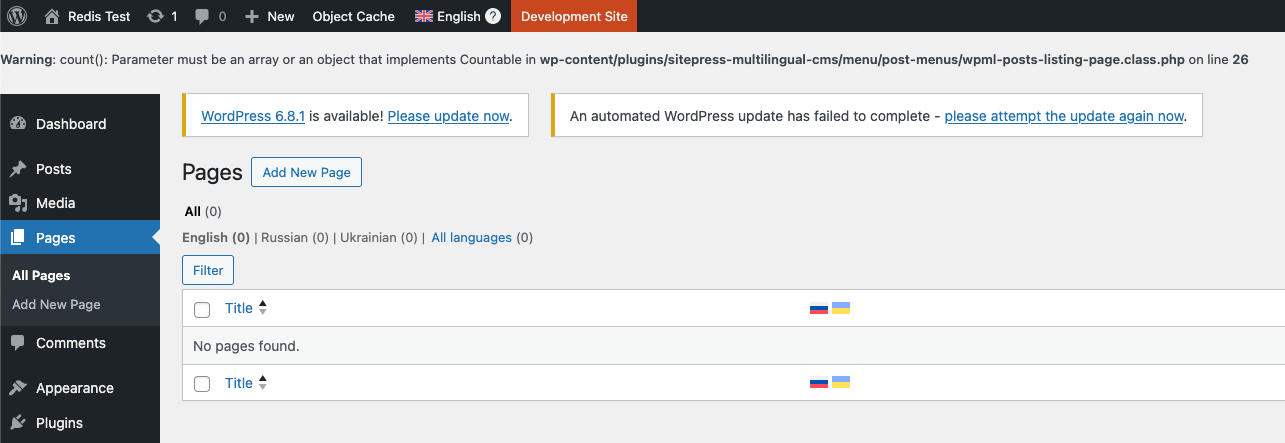The width and height of the screenshot is (1285, 443).
Task: Click the Russian flag in footer row
Action: pyautogui.click(x=819, y=382)
